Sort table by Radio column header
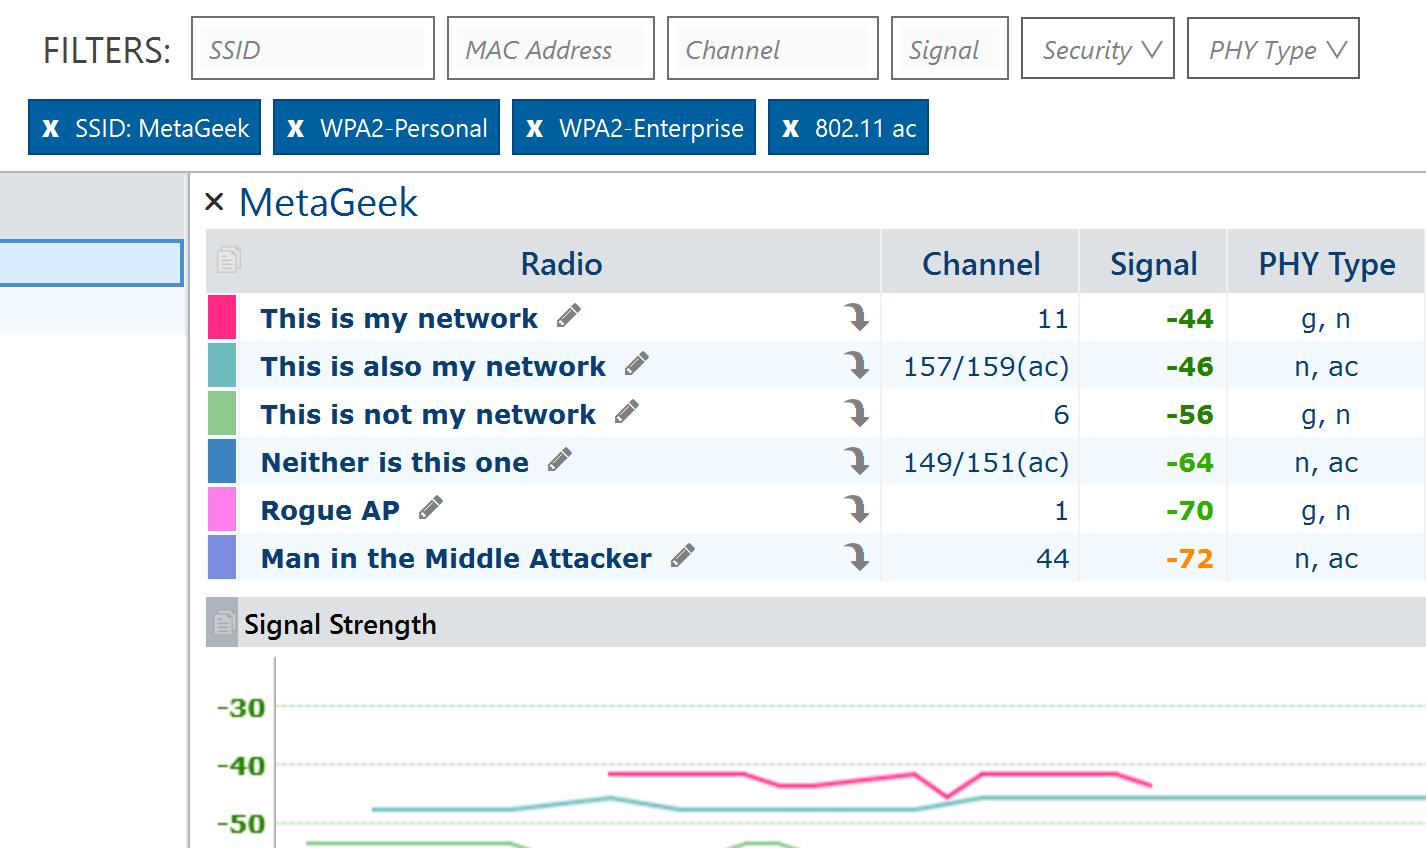 [561, 263]
